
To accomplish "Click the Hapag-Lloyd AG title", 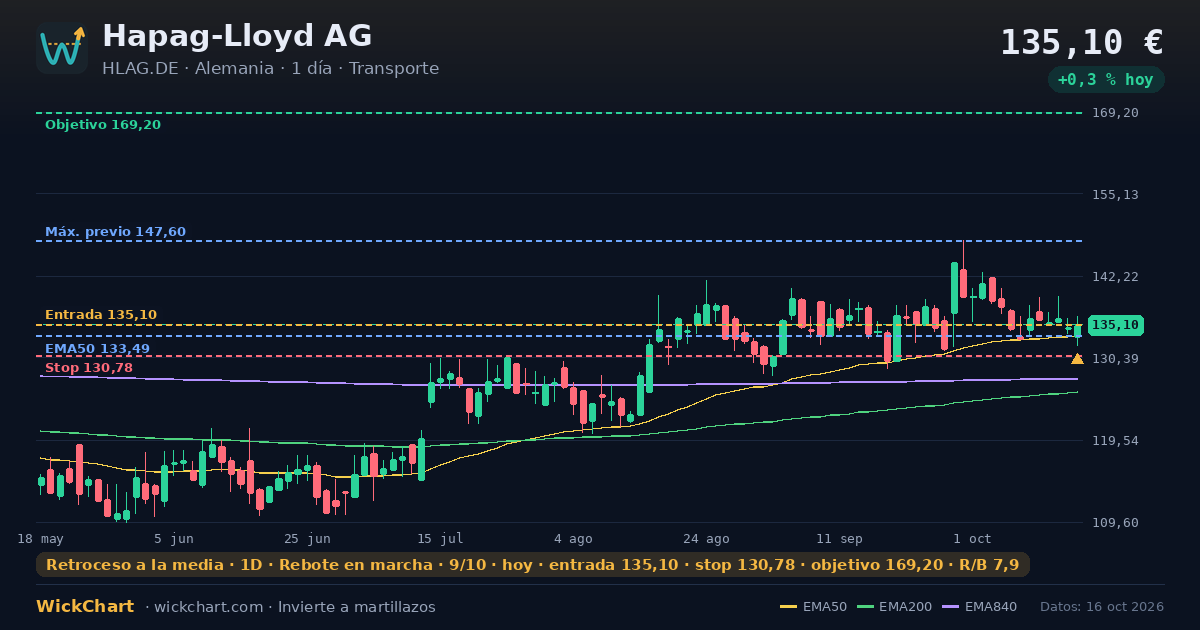I will pyautogui.click(x=237, y=36).
